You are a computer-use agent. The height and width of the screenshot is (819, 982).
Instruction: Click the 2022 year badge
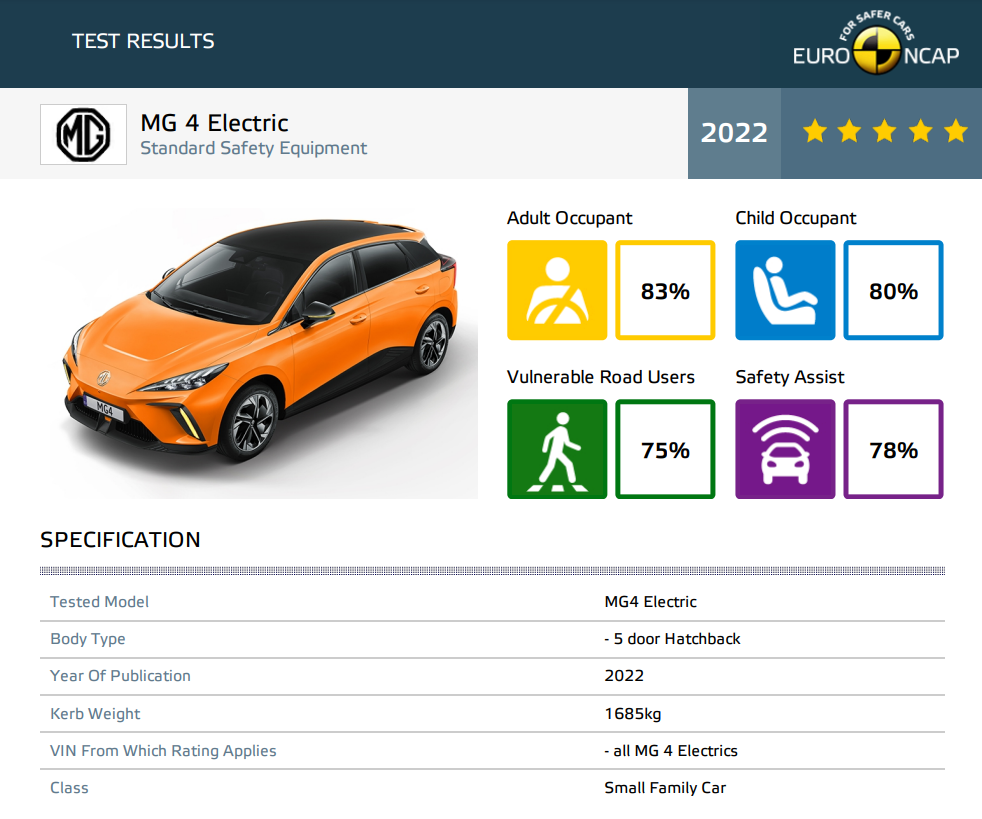(x=734, y=133)
